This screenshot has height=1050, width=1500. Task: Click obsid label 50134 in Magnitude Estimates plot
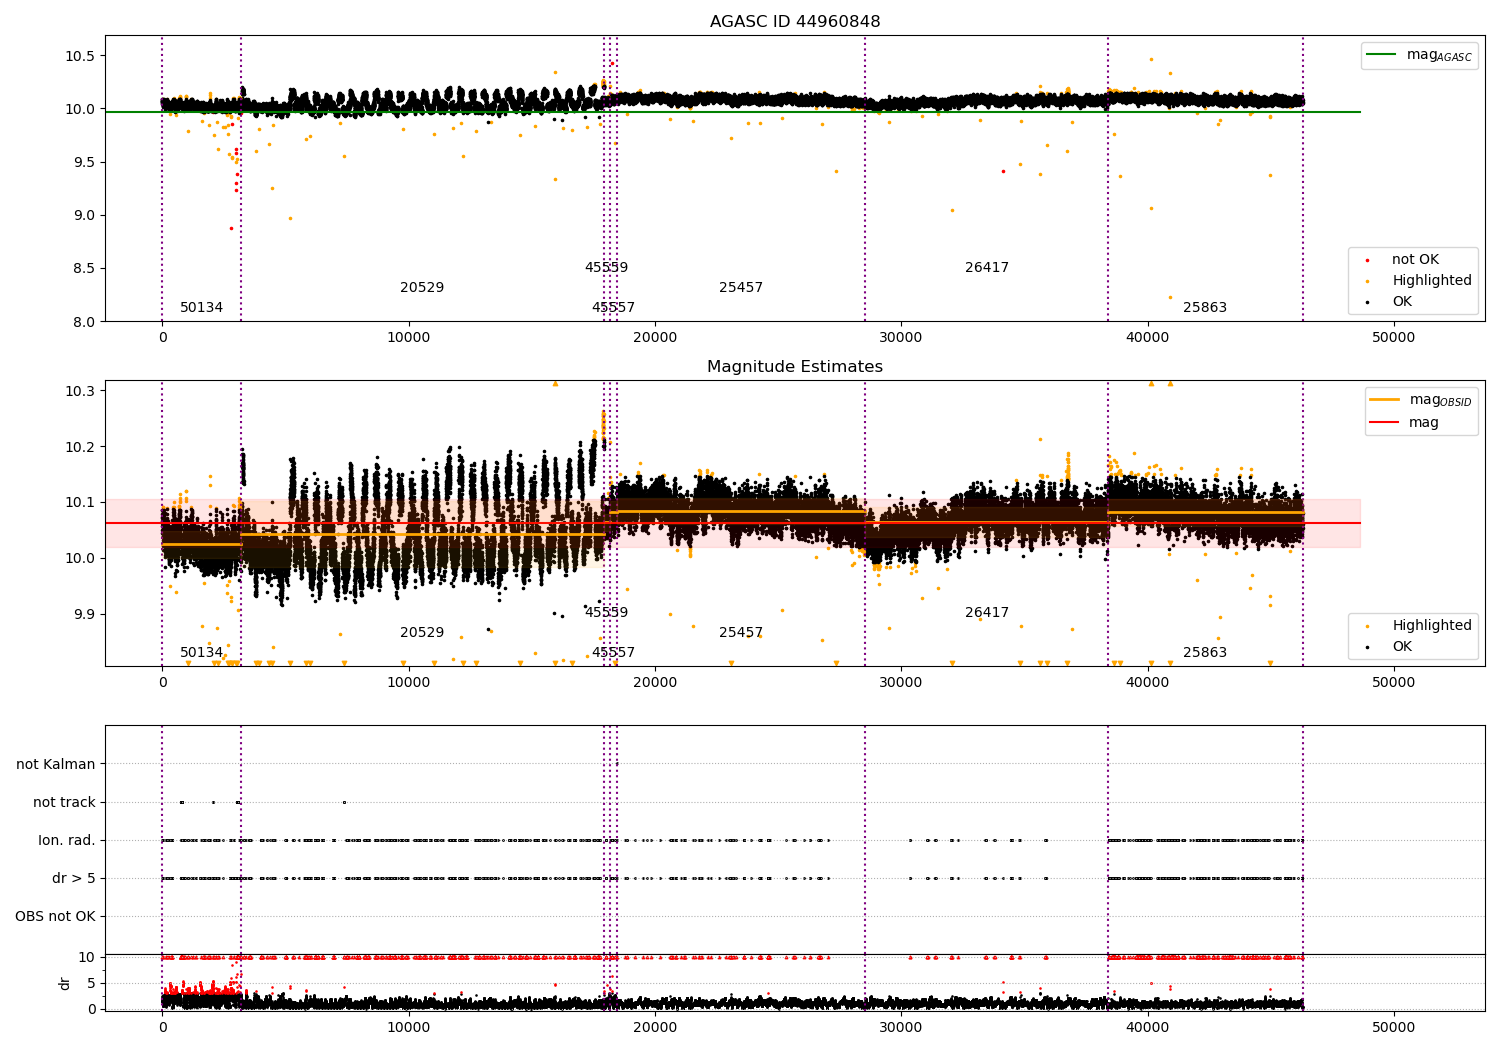coord(202,653)
